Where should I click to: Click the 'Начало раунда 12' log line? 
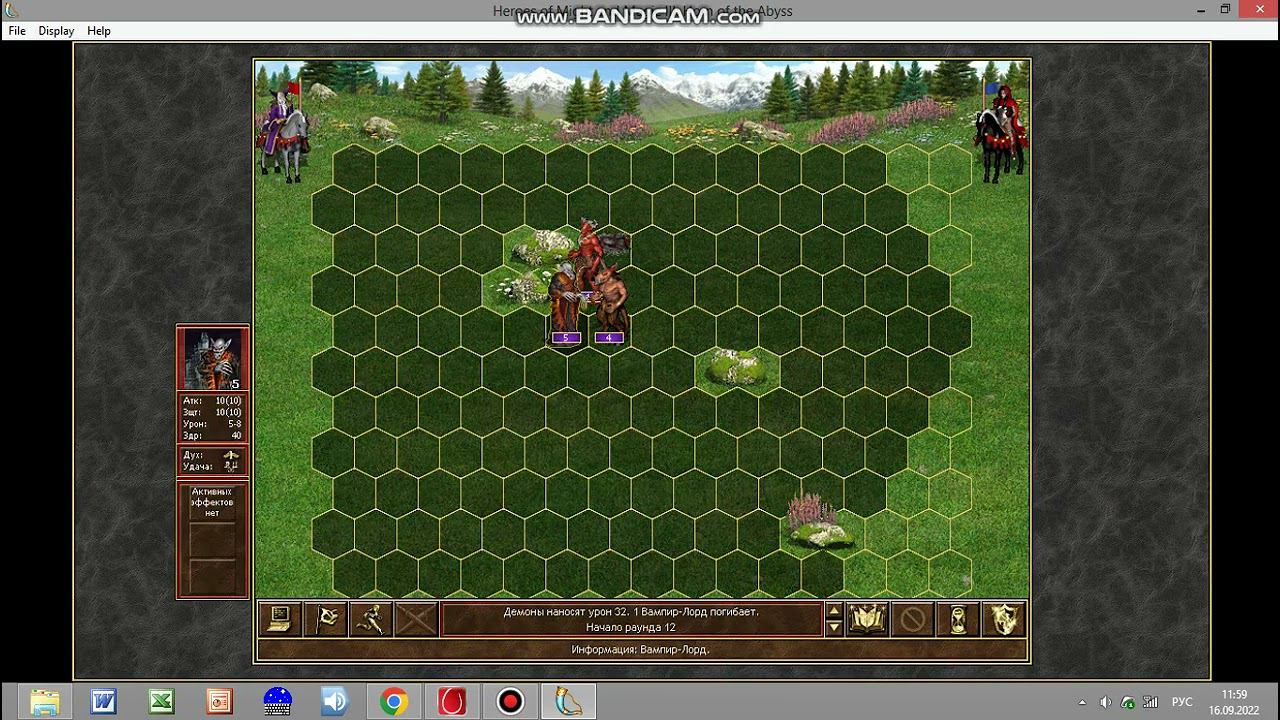(x=631, y=627)
